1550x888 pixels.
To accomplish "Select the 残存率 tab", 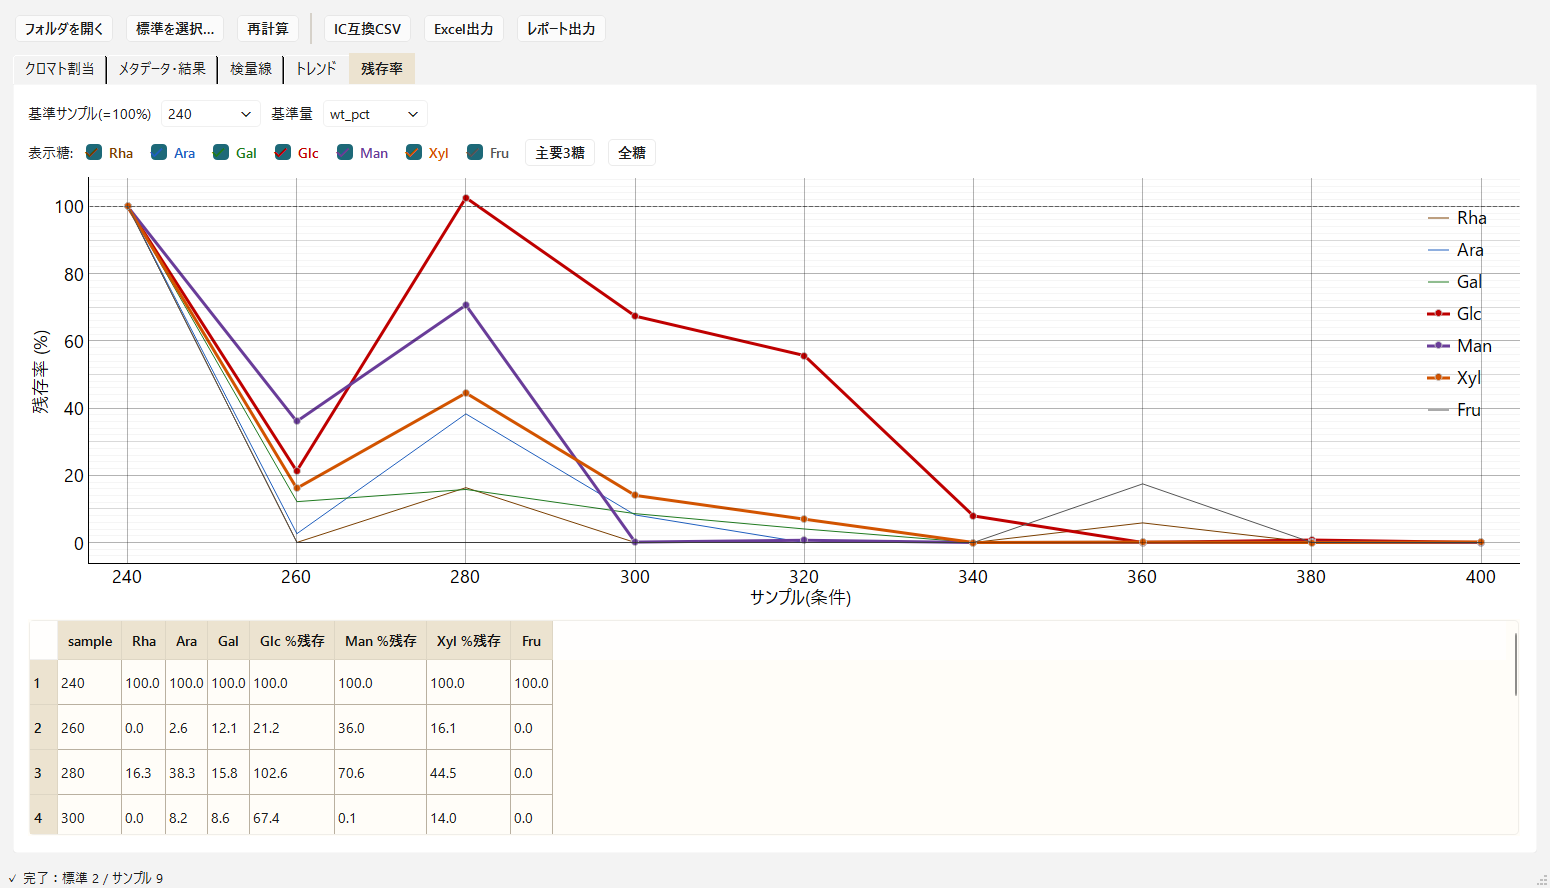I will (x=382, y=69).
